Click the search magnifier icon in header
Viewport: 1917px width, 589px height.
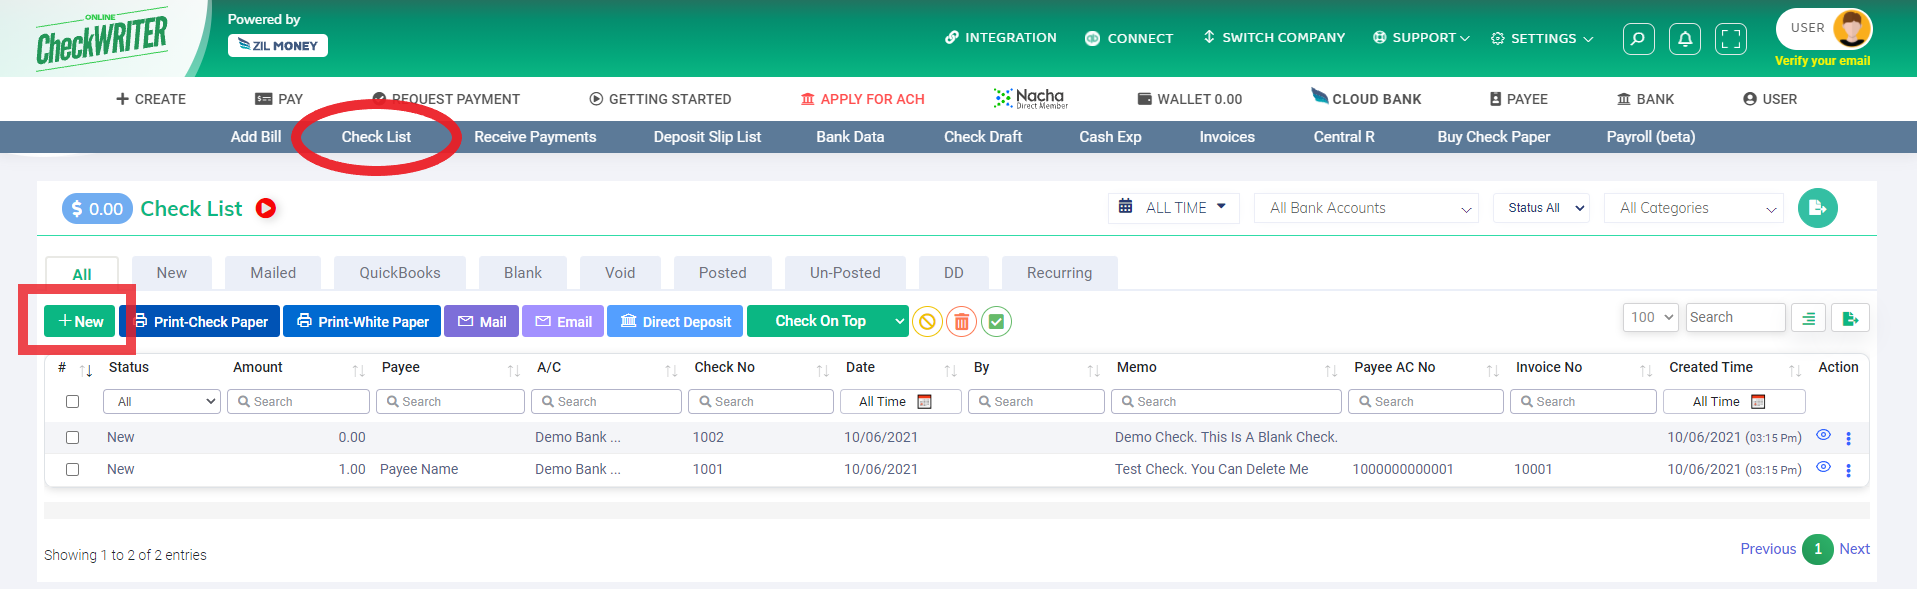point(1638,39)
